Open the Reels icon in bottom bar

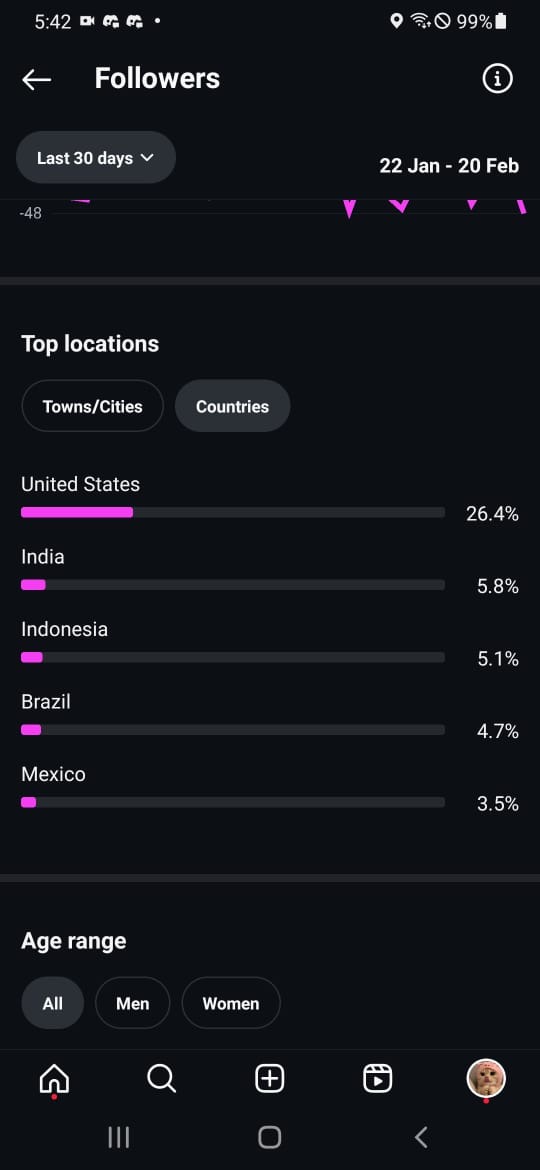point(377,1078)
